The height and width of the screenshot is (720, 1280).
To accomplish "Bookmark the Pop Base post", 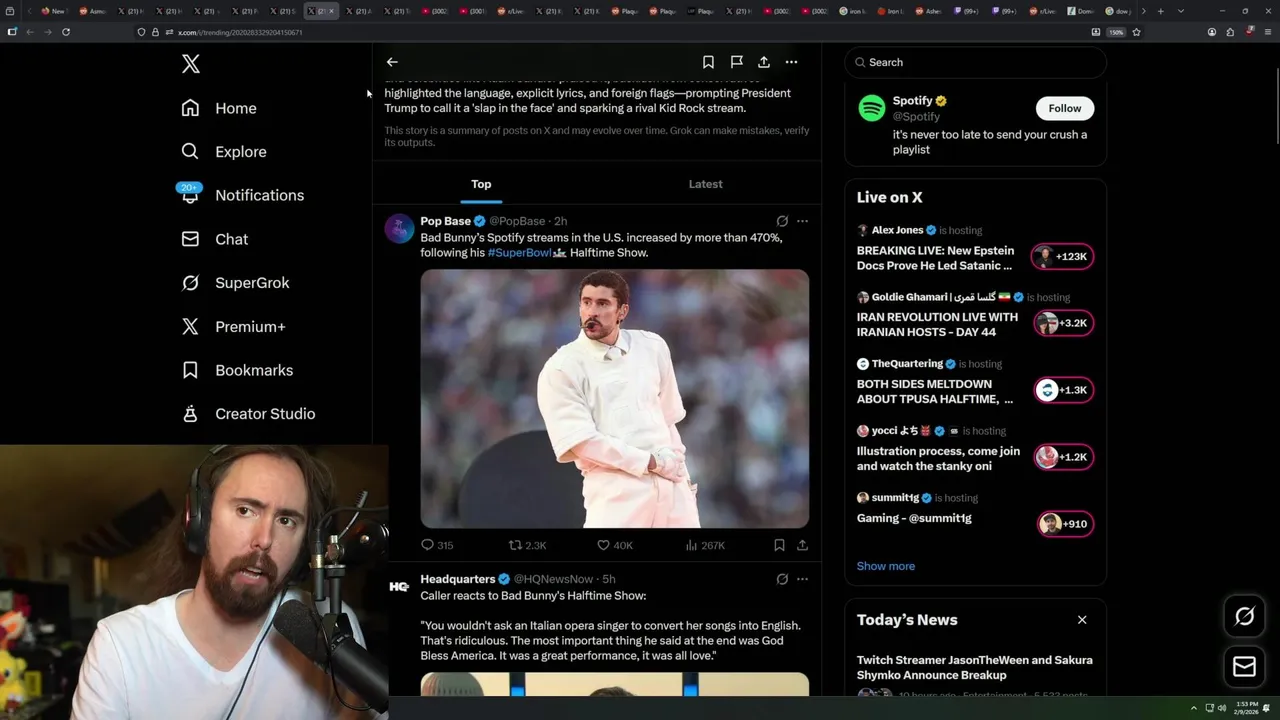I will click(779, 545).
